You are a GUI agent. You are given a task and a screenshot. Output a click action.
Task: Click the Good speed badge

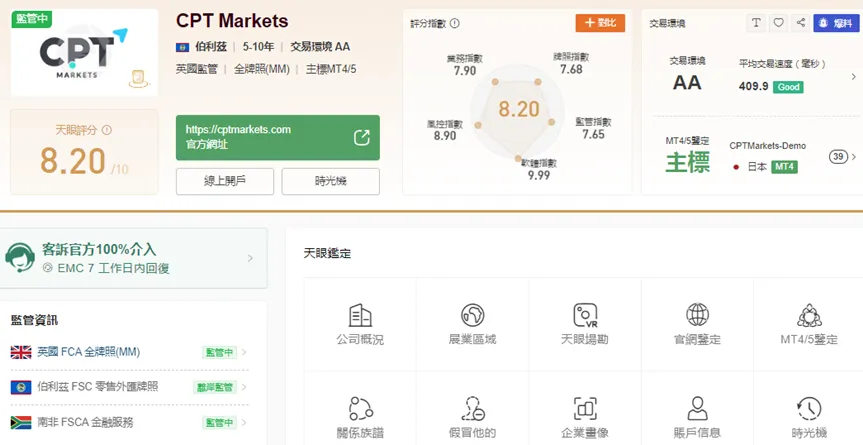[x=788, y=87]
